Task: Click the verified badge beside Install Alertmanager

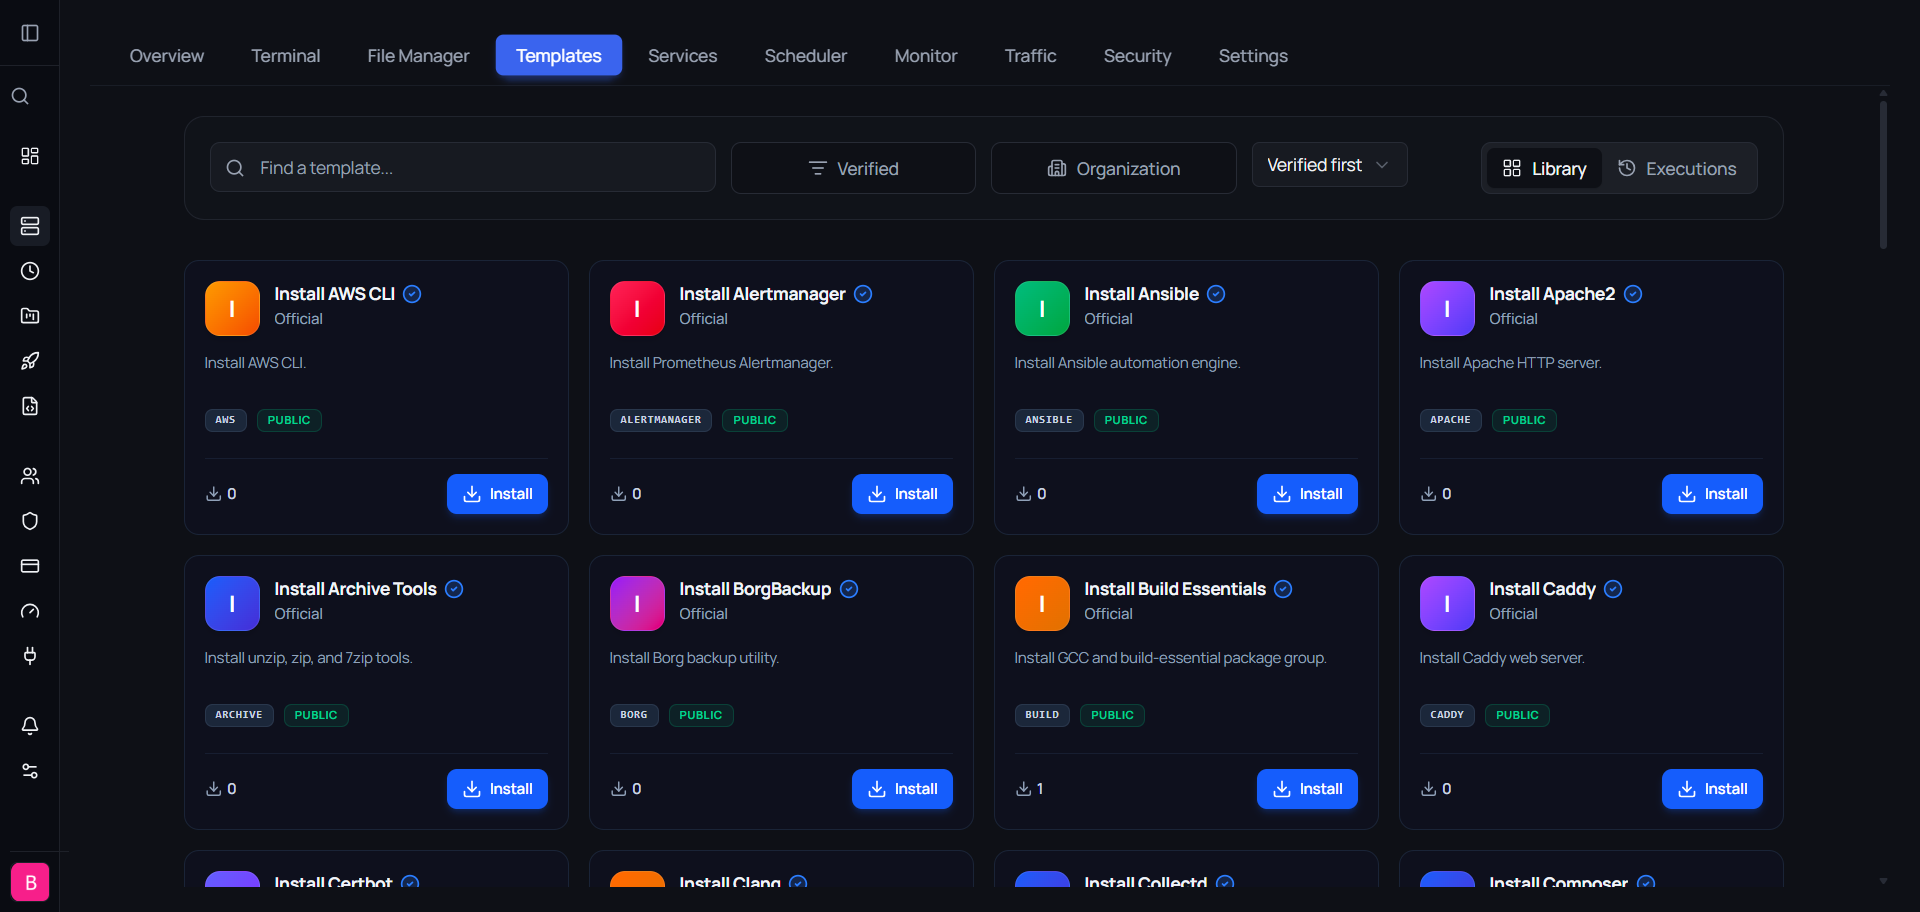Action: (x=863, y=294)
